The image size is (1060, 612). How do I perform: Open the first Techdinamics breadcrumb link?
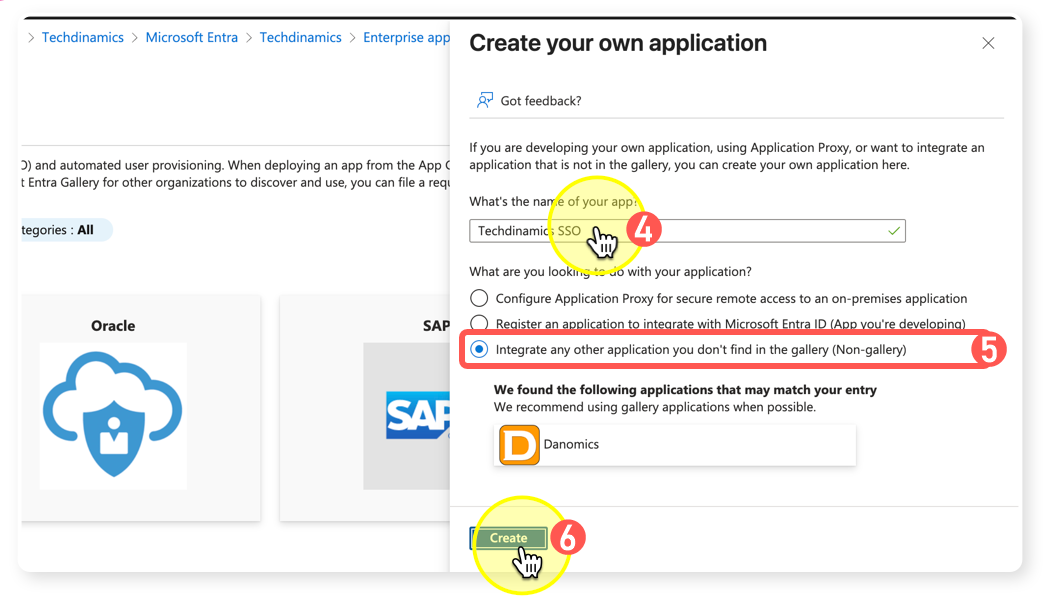click(x=82, y=38)
